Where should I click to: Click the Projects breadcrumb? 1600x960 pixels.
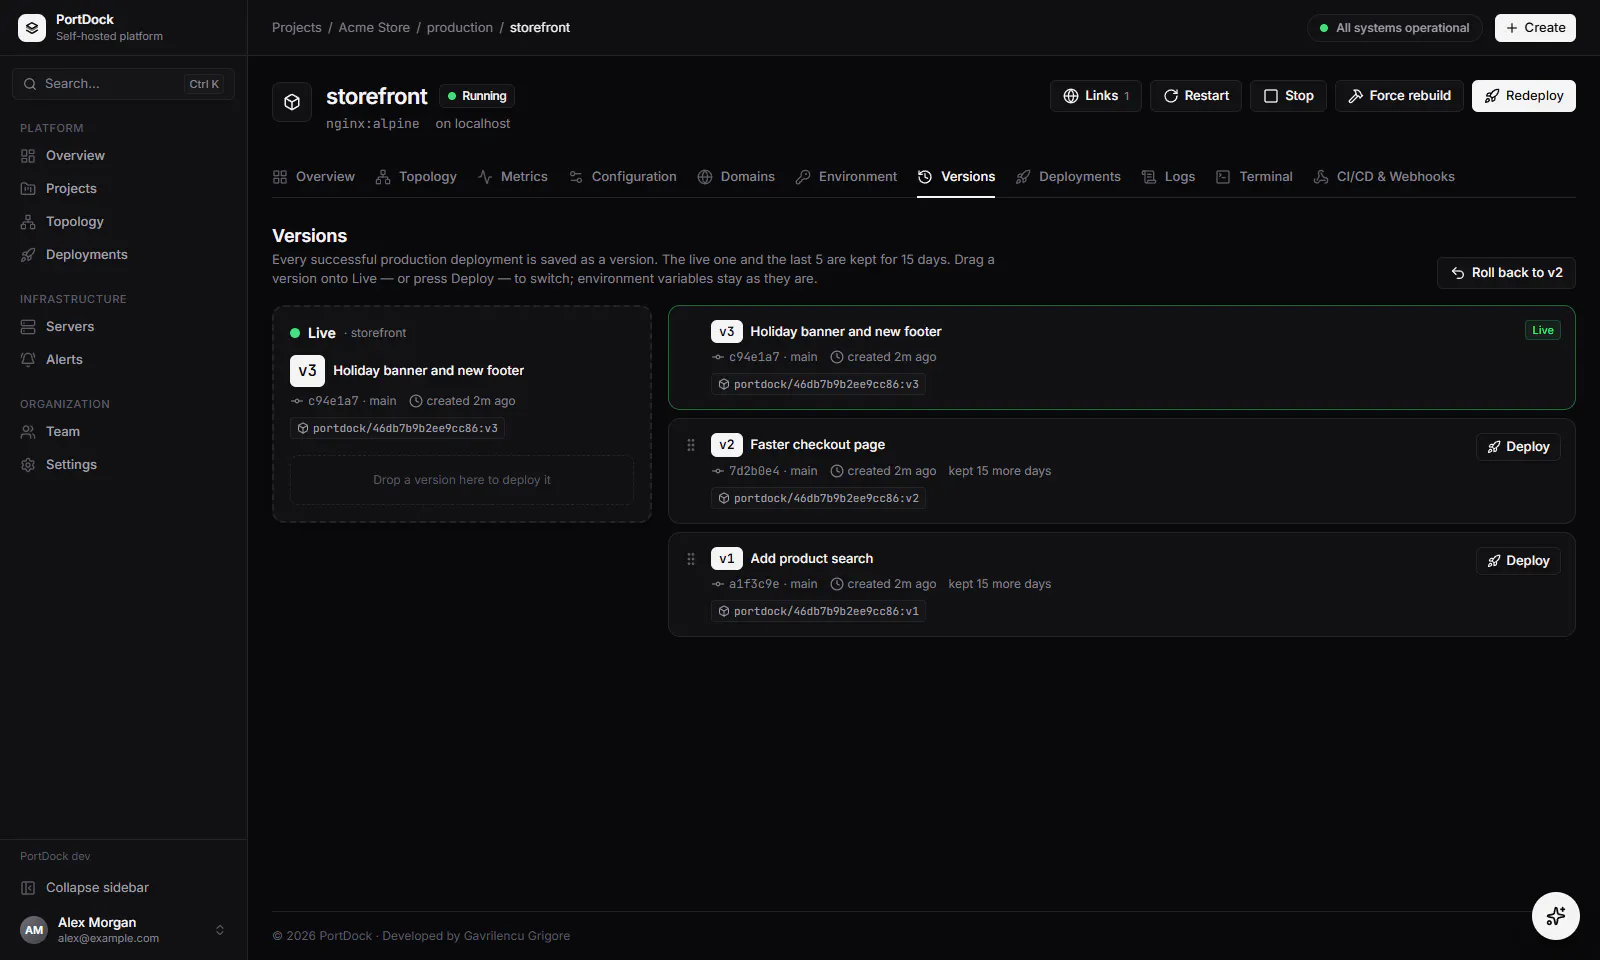pyautogui.click(x=297, y=28)
